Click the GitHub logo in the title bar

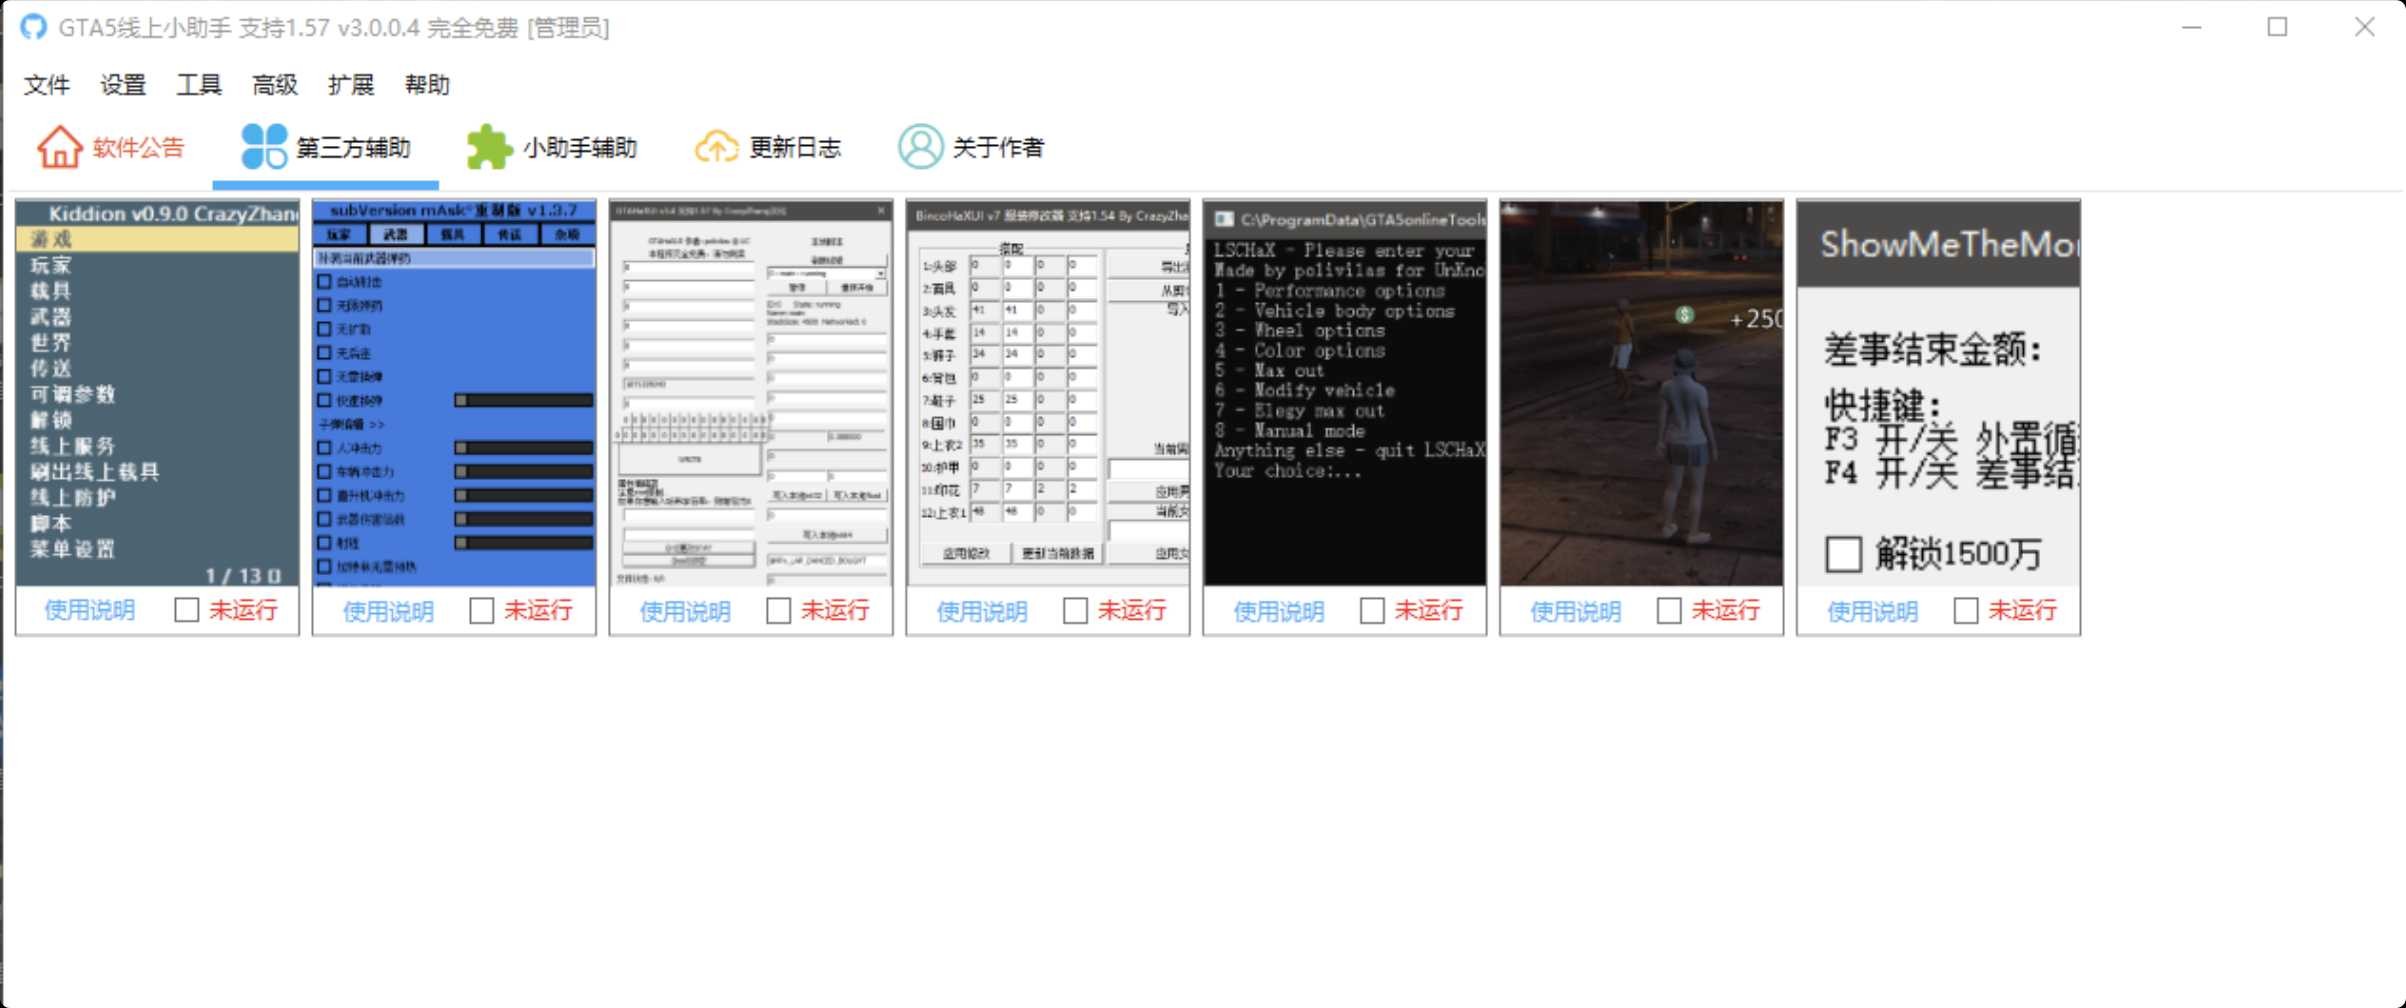(x=33, y=27)
